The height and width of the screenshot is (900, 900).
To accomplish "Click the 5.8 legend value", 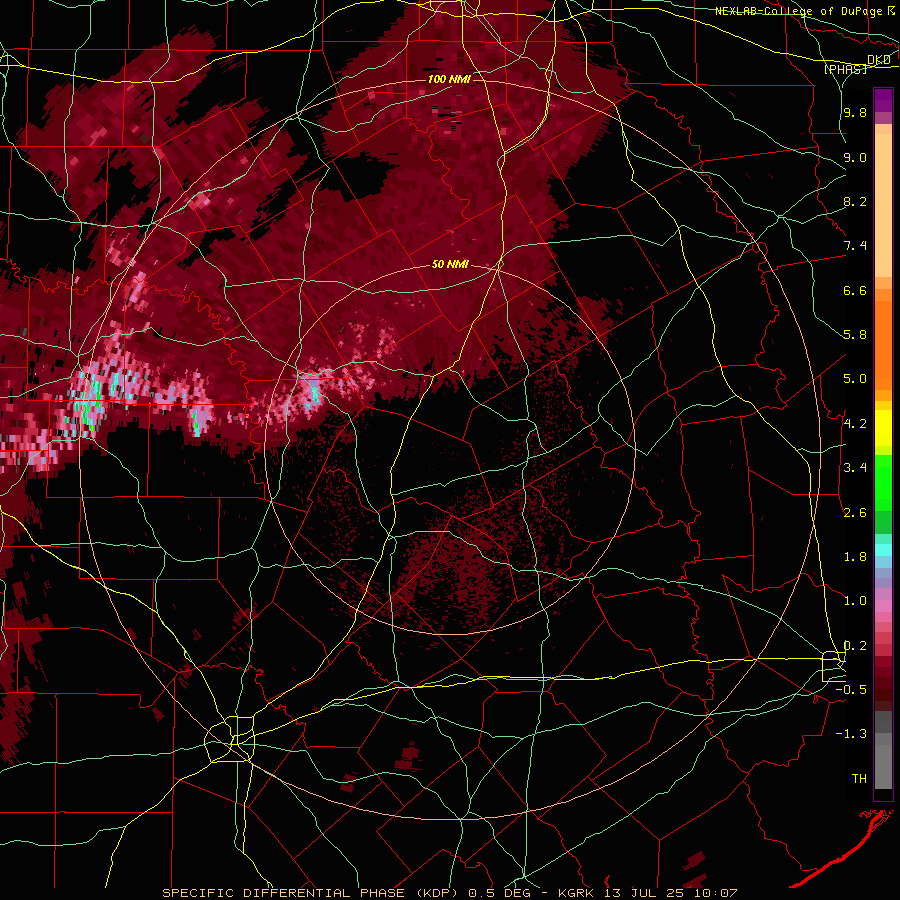I will 855,335.
